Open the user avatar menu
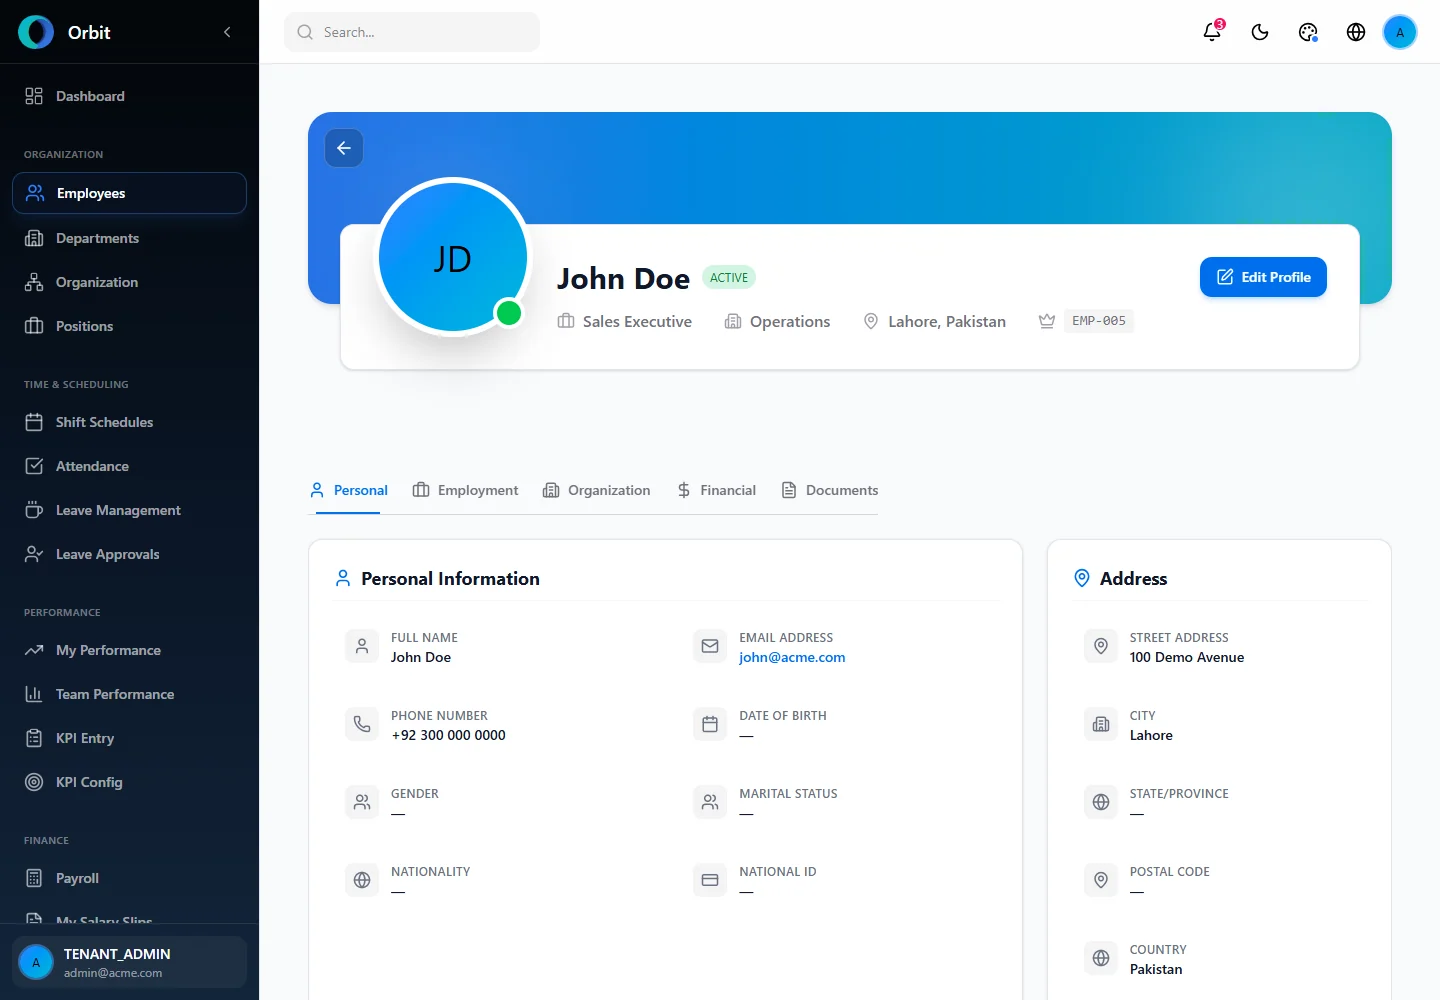This screenshot has height=1000, width=1440. 1400,32
